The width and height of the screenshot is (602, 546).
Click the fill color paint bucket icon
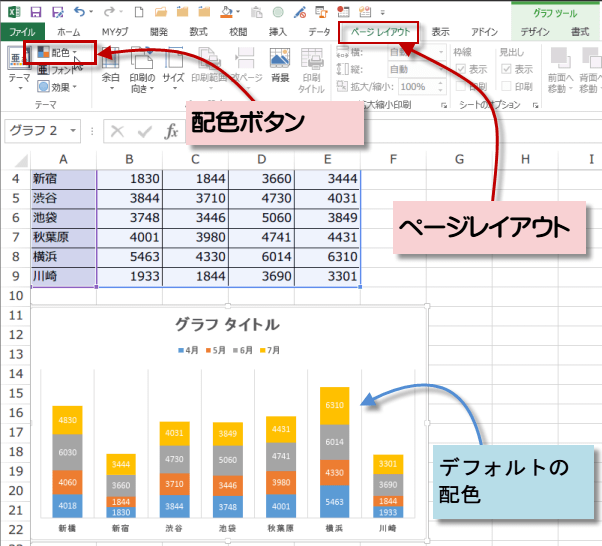[x=226, y=12]
